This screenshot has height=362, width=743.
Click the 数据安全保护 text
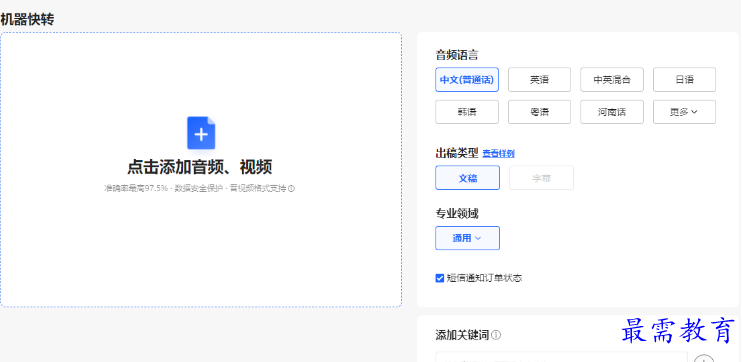pos(199,189)
